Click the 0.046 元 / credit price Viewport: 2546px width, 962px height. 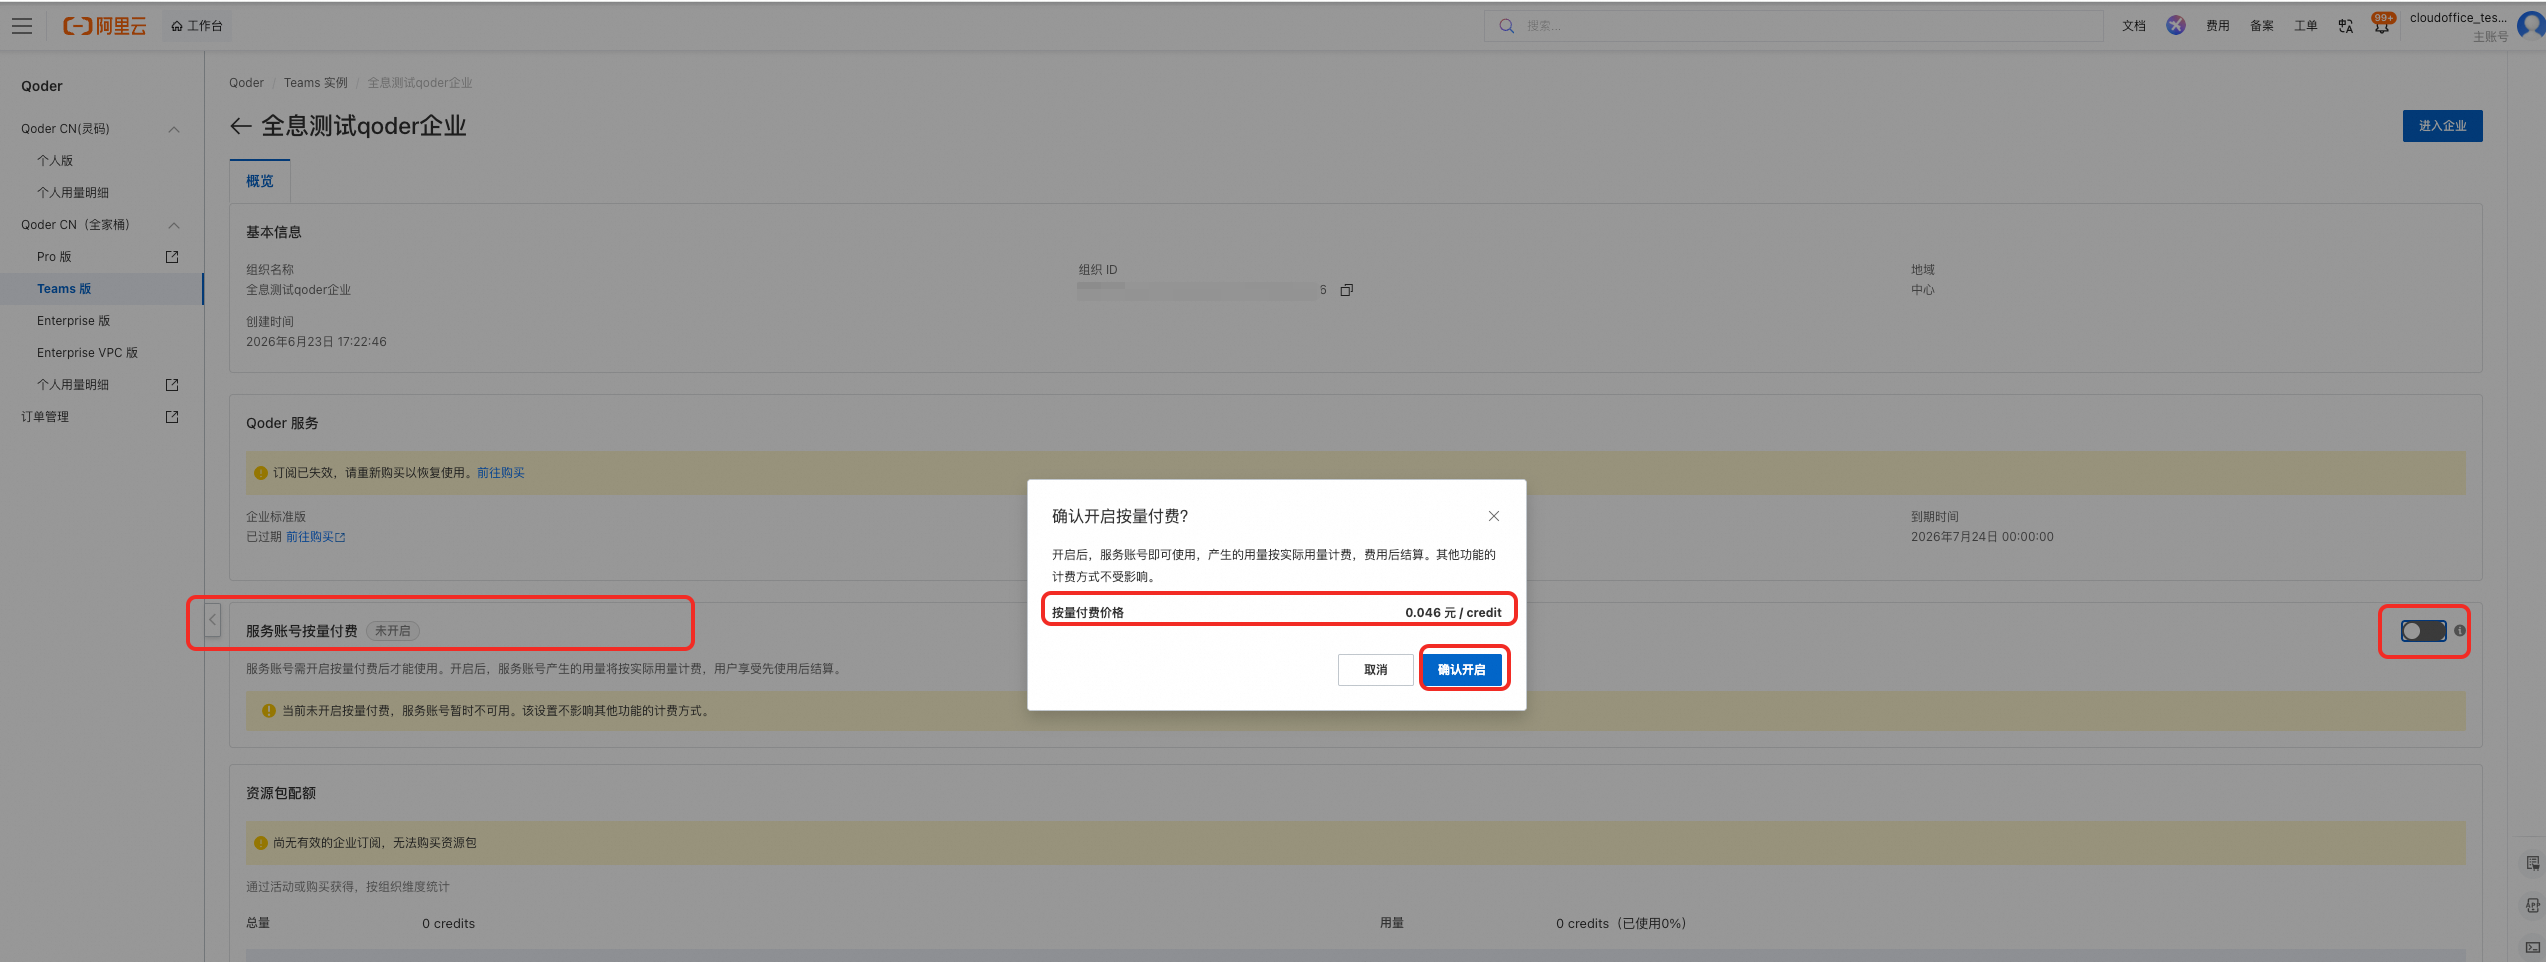(1452, 613)
